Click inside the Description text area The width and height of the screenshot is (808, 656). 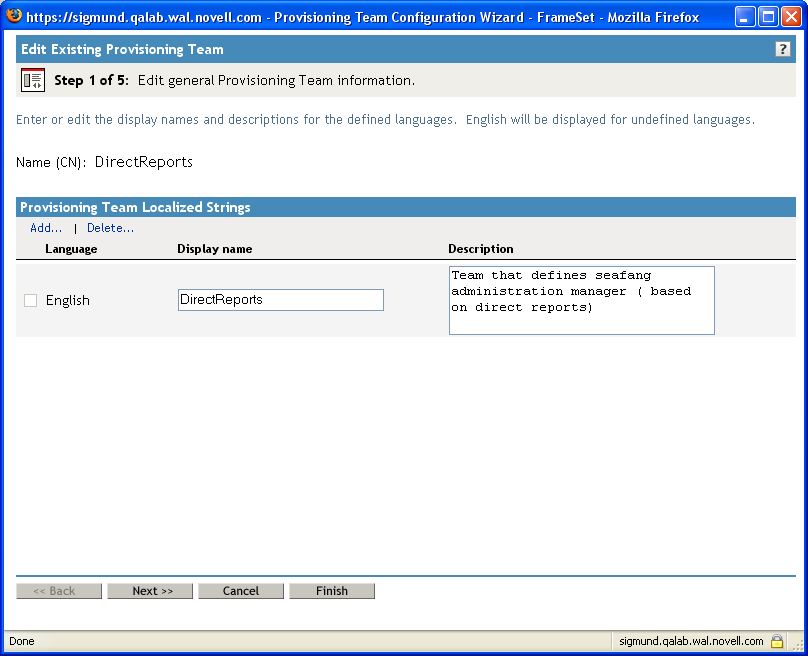pos(582,300)
